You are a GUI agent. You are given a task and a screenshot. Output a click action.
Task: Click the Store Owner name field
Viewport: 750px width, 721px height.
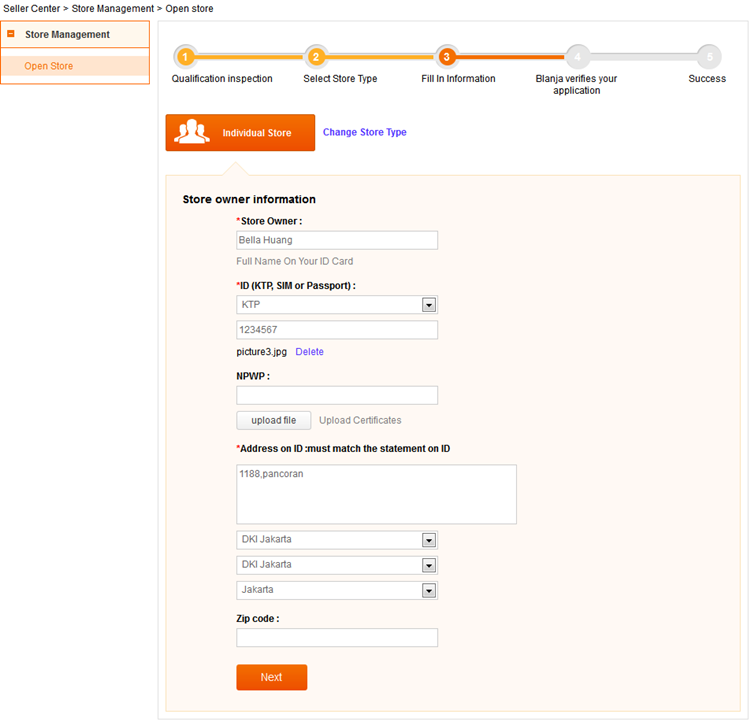337,240
